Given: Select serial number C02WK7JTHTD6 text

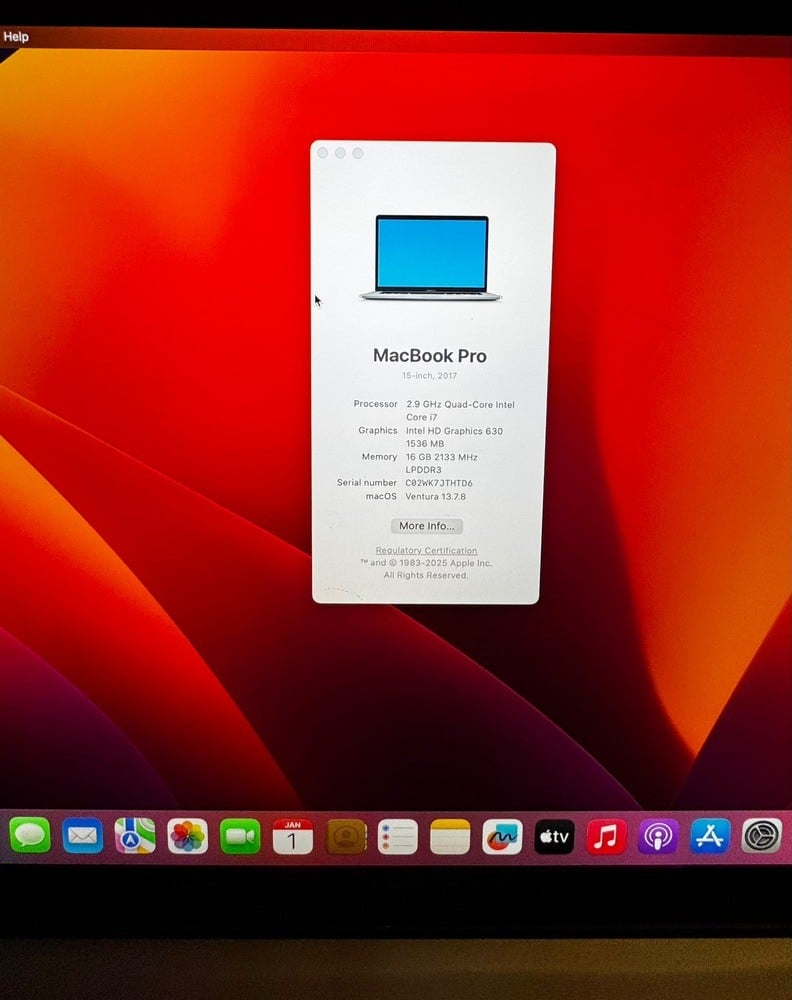Looking at the screenshot, I should point(439,483).
